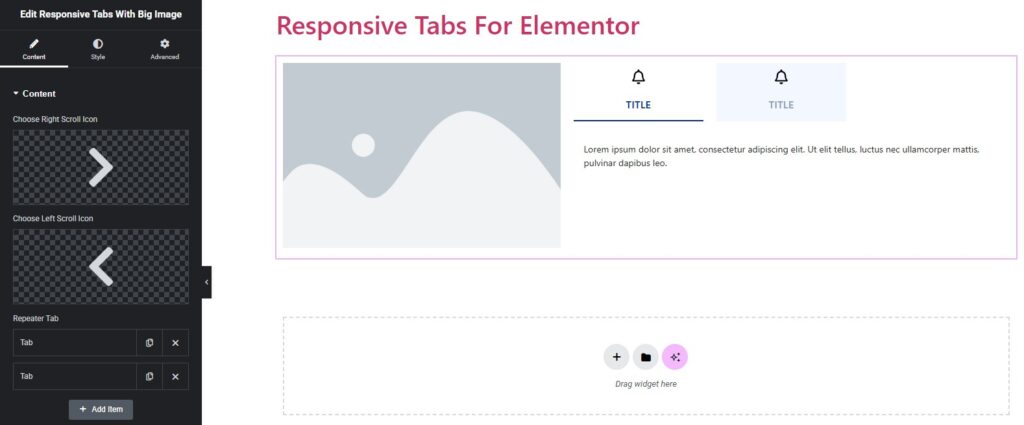Viewport: 1024px width, 425px height.
Task: Duplicate the second Tab repeater item
Action: tap(149, 376)
